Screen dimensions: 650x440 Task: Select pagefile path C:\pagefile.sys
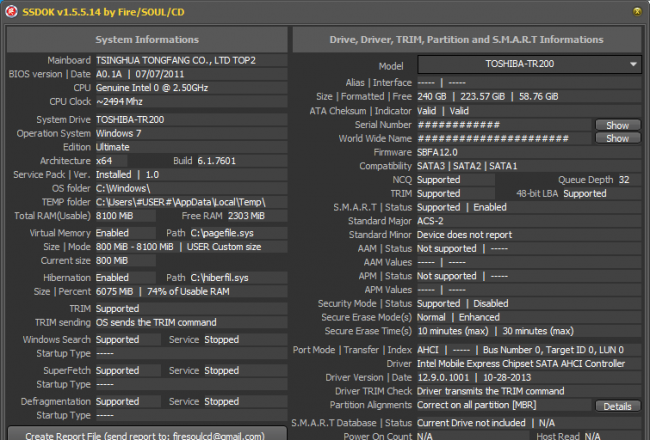[222, 233]
